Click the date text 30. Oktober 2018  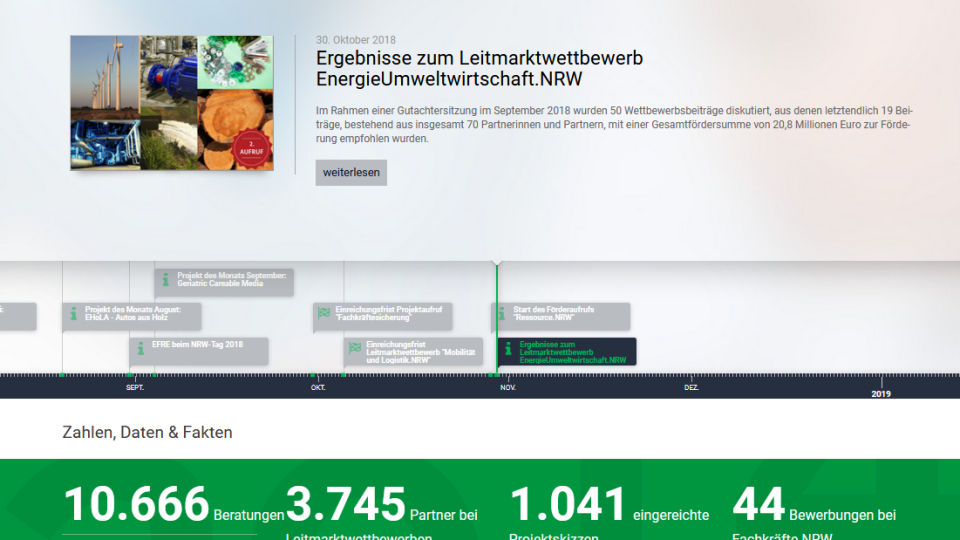tap(356, 40)
